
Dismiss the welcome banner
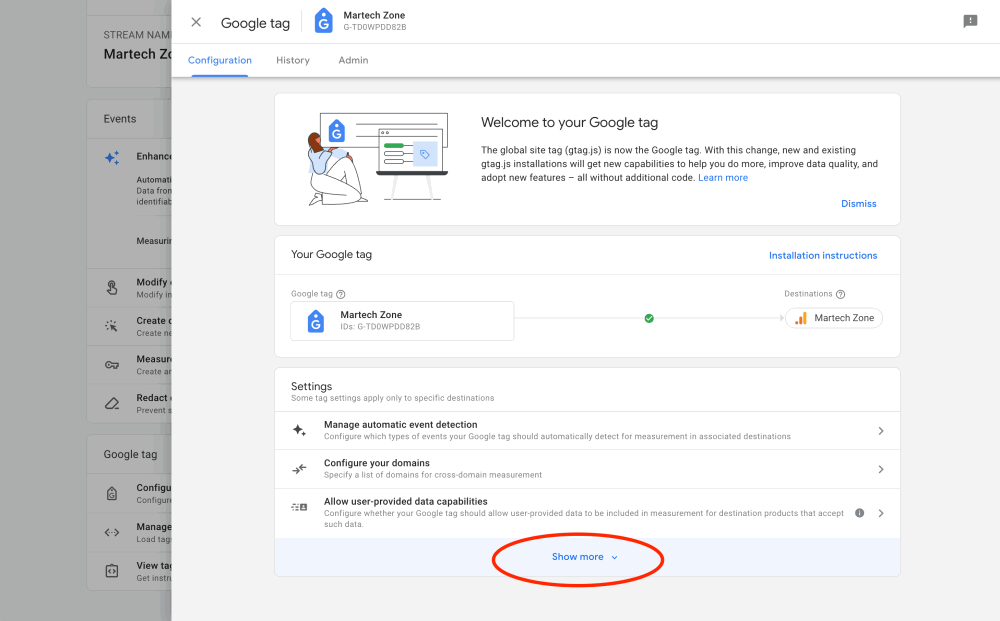click(x=858, y=203)
